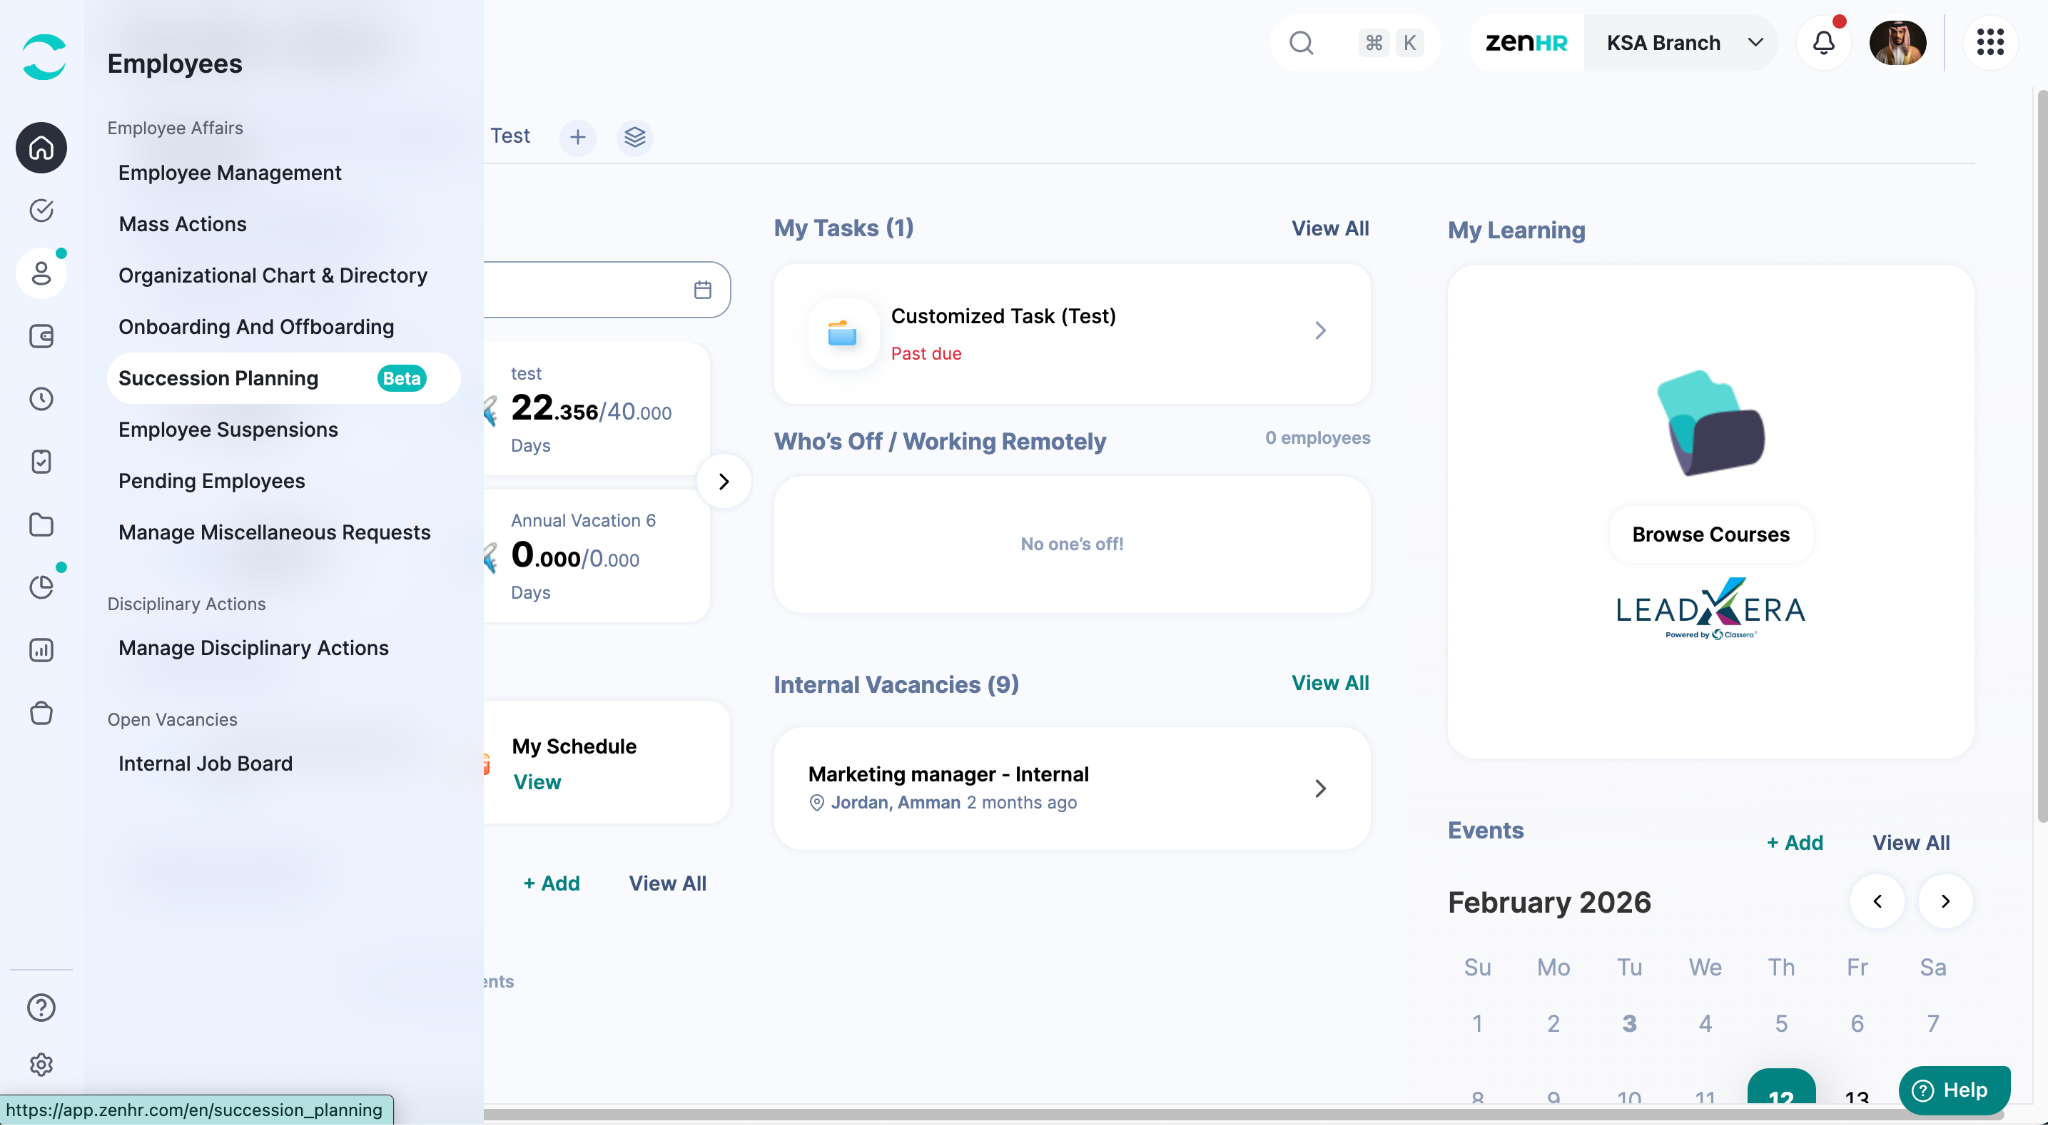
Task: Click View All for Internal Vacancies
Action: coord(1330,683)
